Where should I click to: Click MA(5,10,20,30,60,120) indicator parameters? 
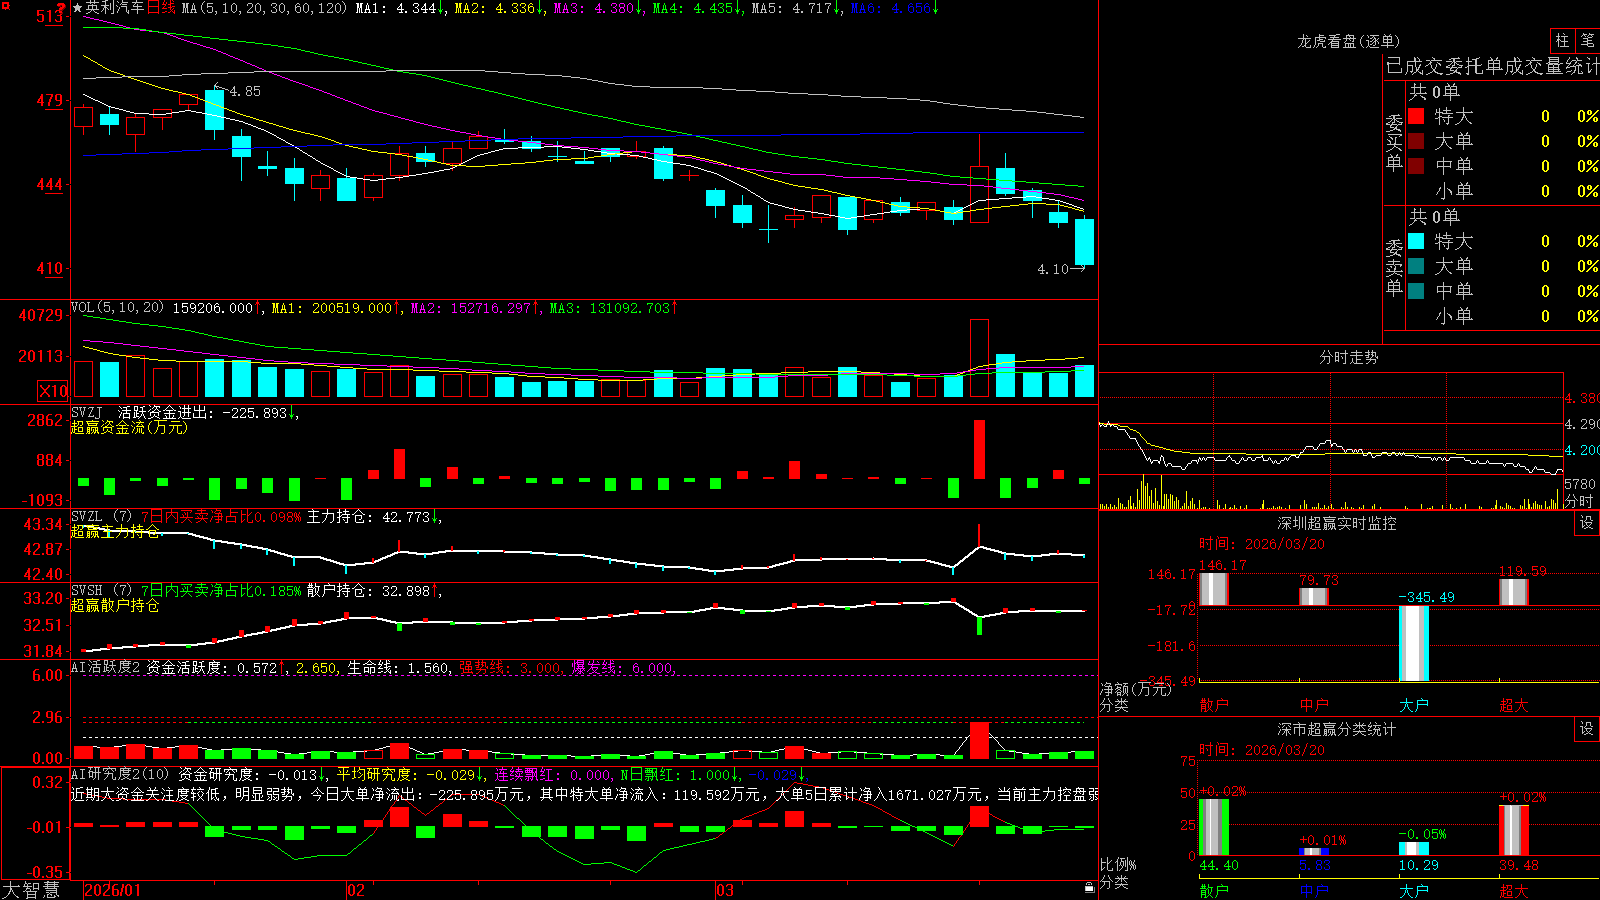pos(263,8)
